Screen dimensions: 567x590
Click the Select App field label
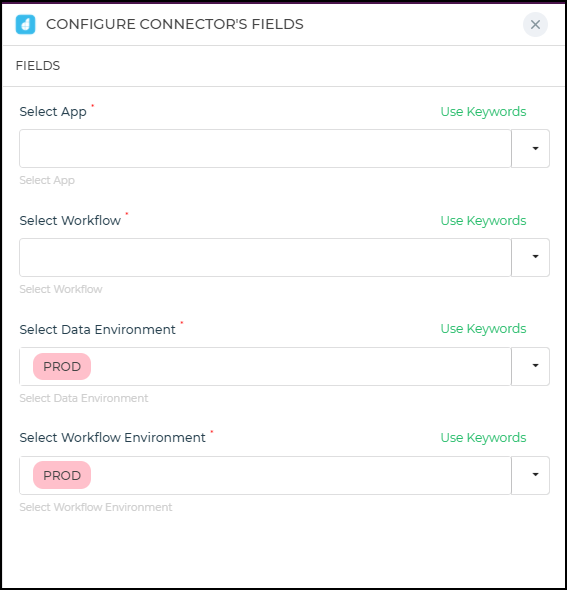pyautogui.click(x=53, y=112)
